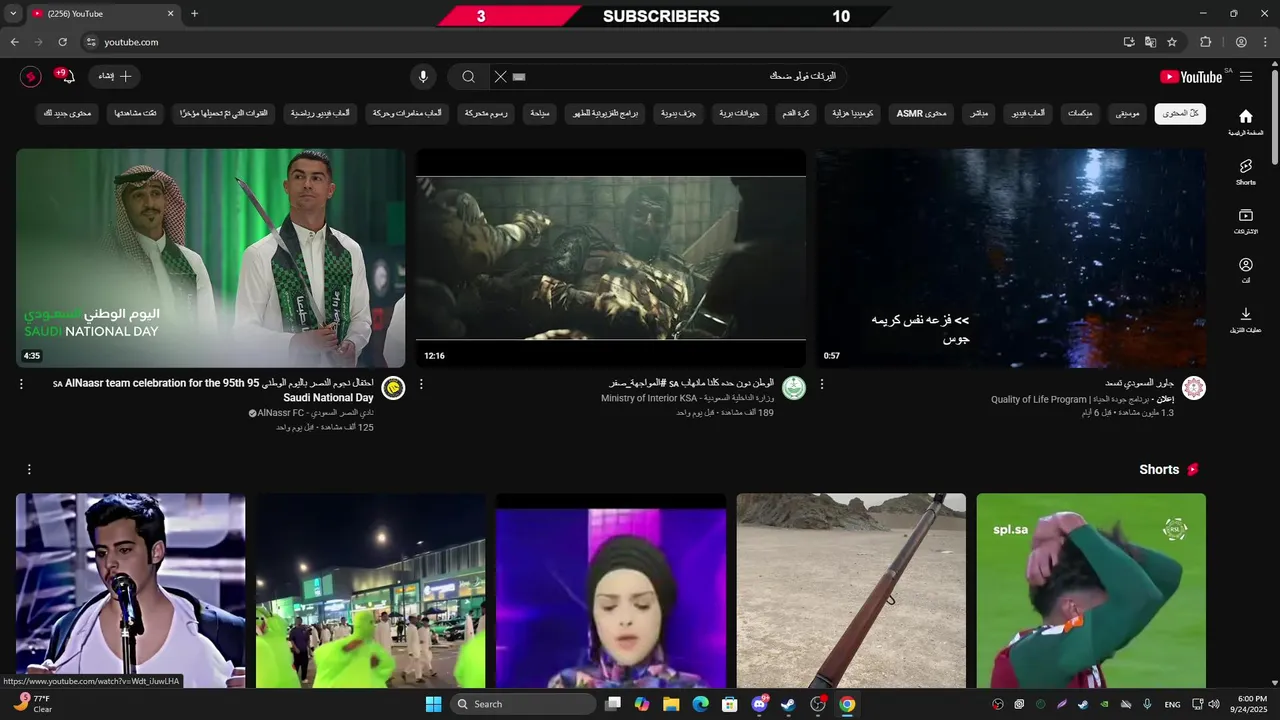Image resolution: width=1280 pixels, height=720 pixels.
Task: Open Discord from the taskbar
Action: [759, 704]
